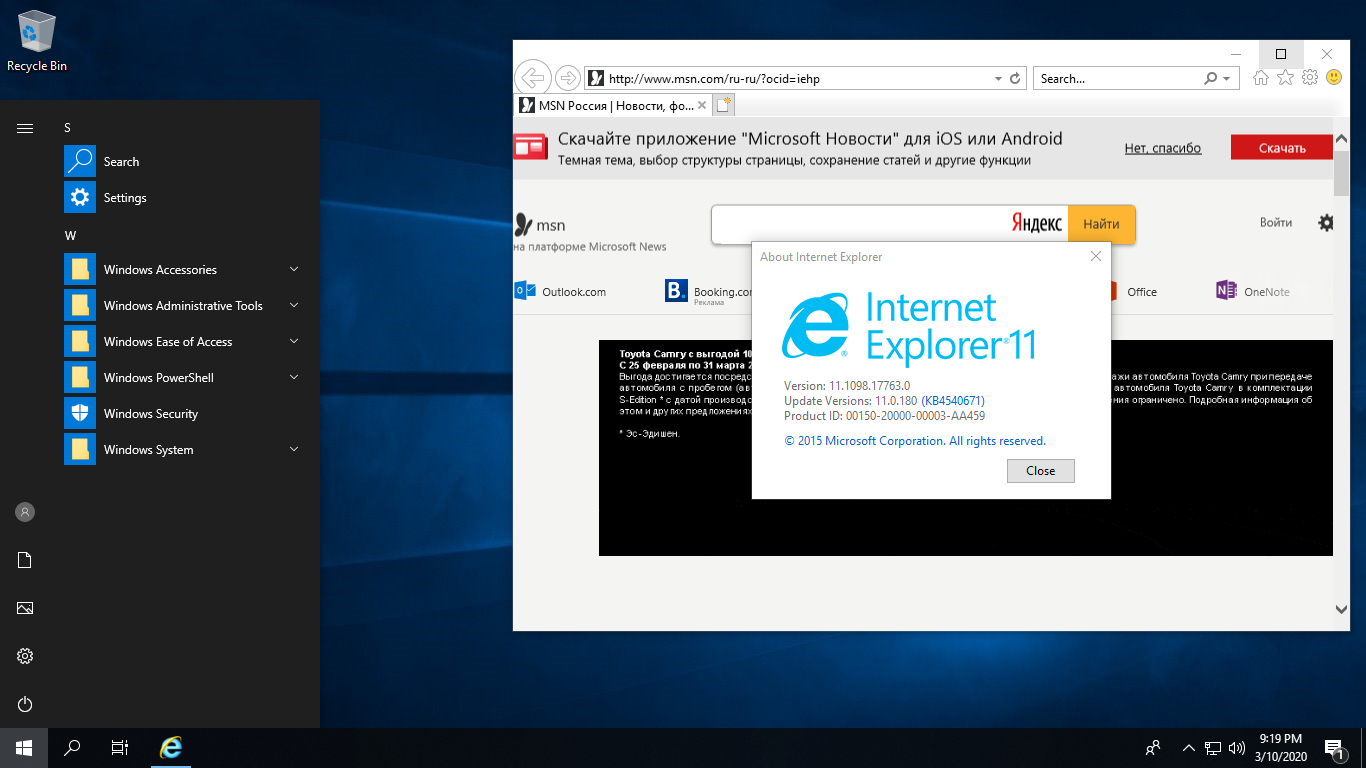Click the Start menu hamburger button
Viewport: 1366px width, 768px height.
click(x=25, y=128)
